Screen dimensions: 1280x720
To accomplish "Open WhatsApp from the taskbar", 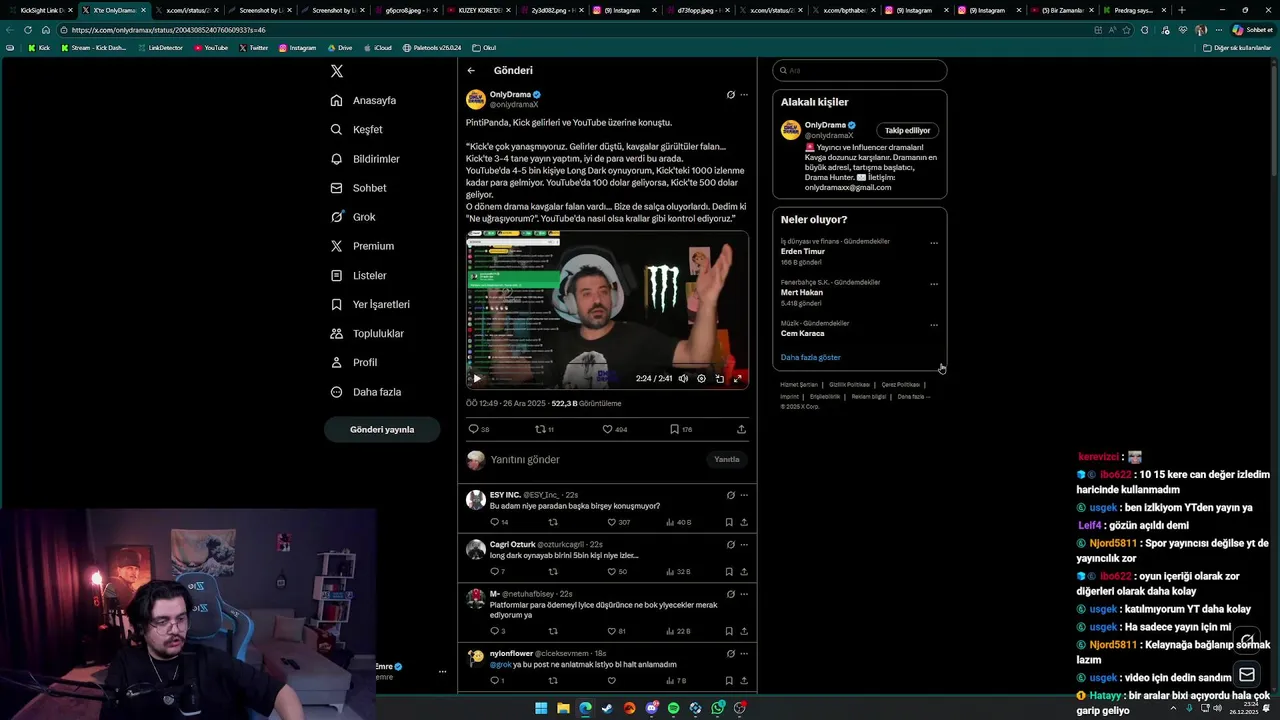I will coord(718,708).
